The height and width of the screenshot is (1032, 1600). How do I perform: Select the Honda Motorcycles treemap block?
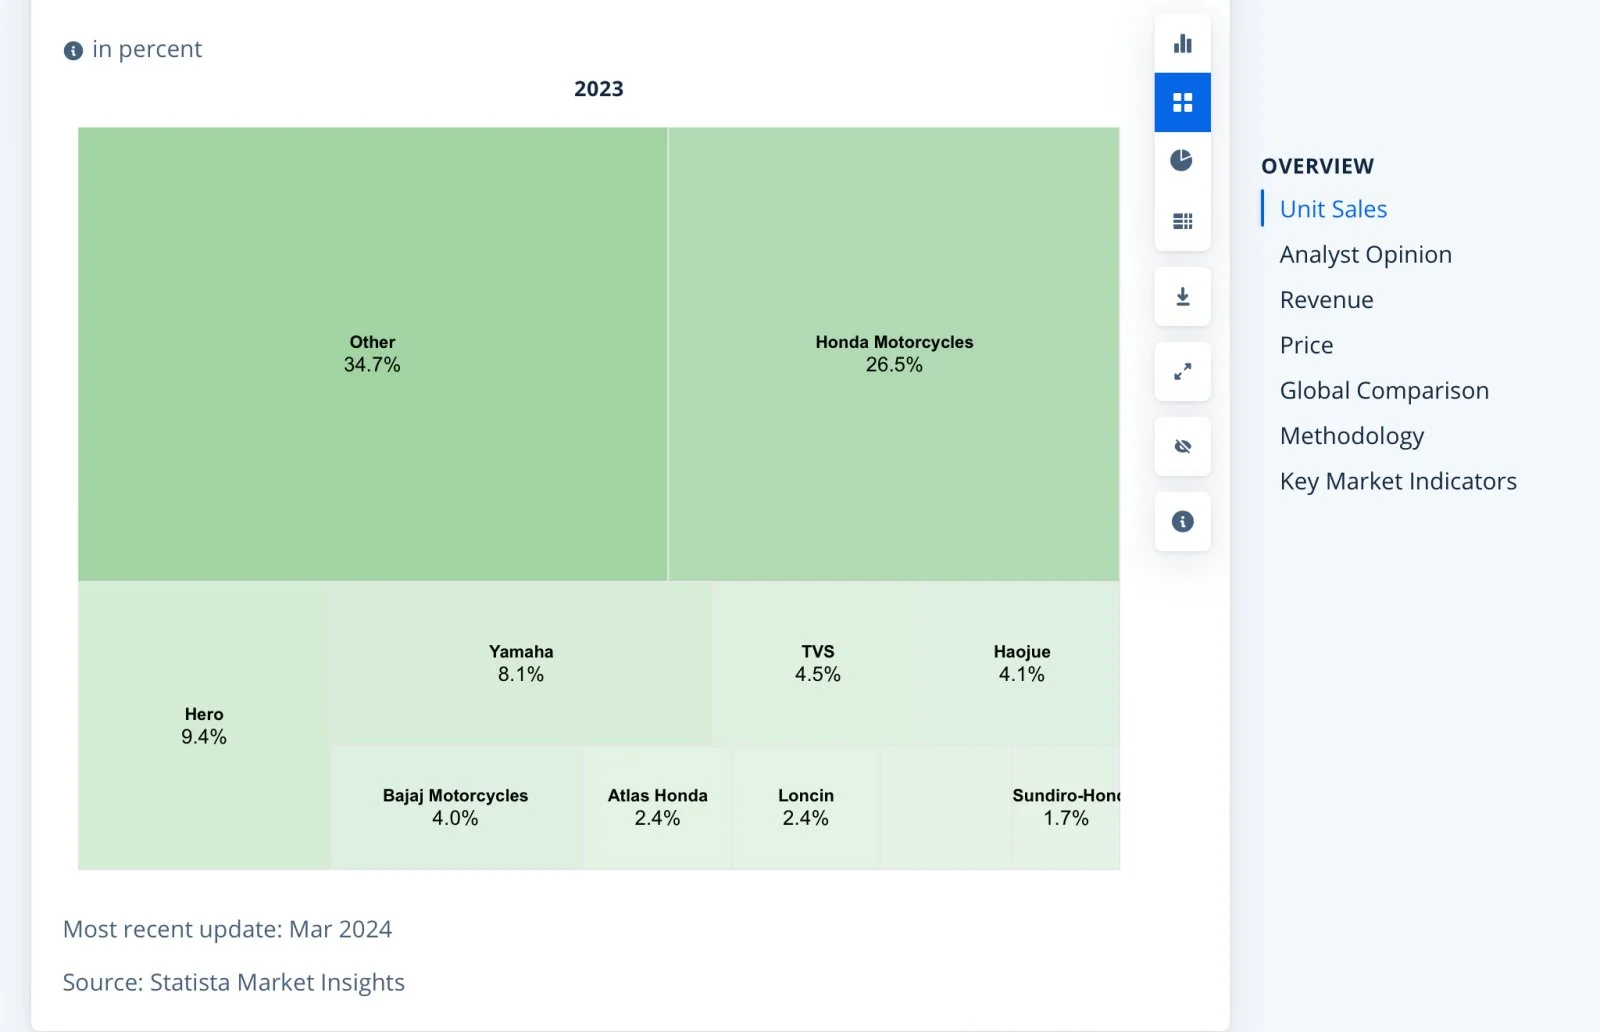(x=894, y=354)
